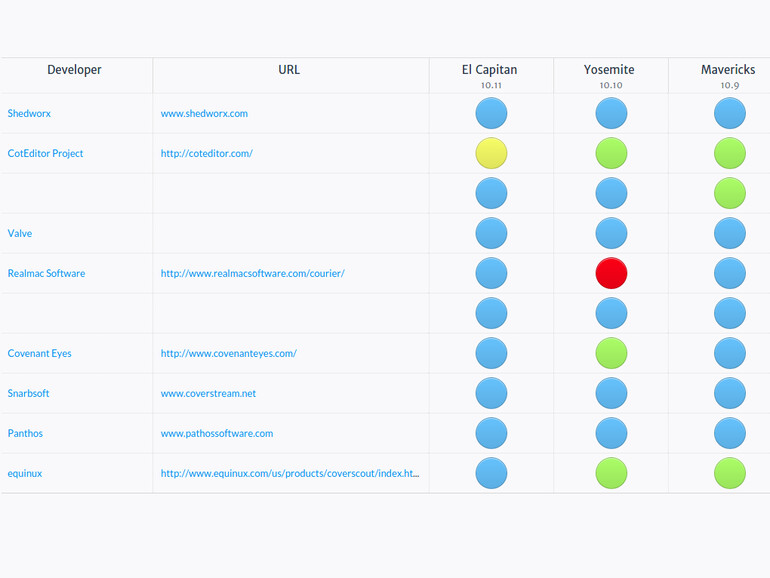The width and height of the screenshot is (770, 578).
Task: Open the equinux developer link
Action: click(x=25, y=473)
